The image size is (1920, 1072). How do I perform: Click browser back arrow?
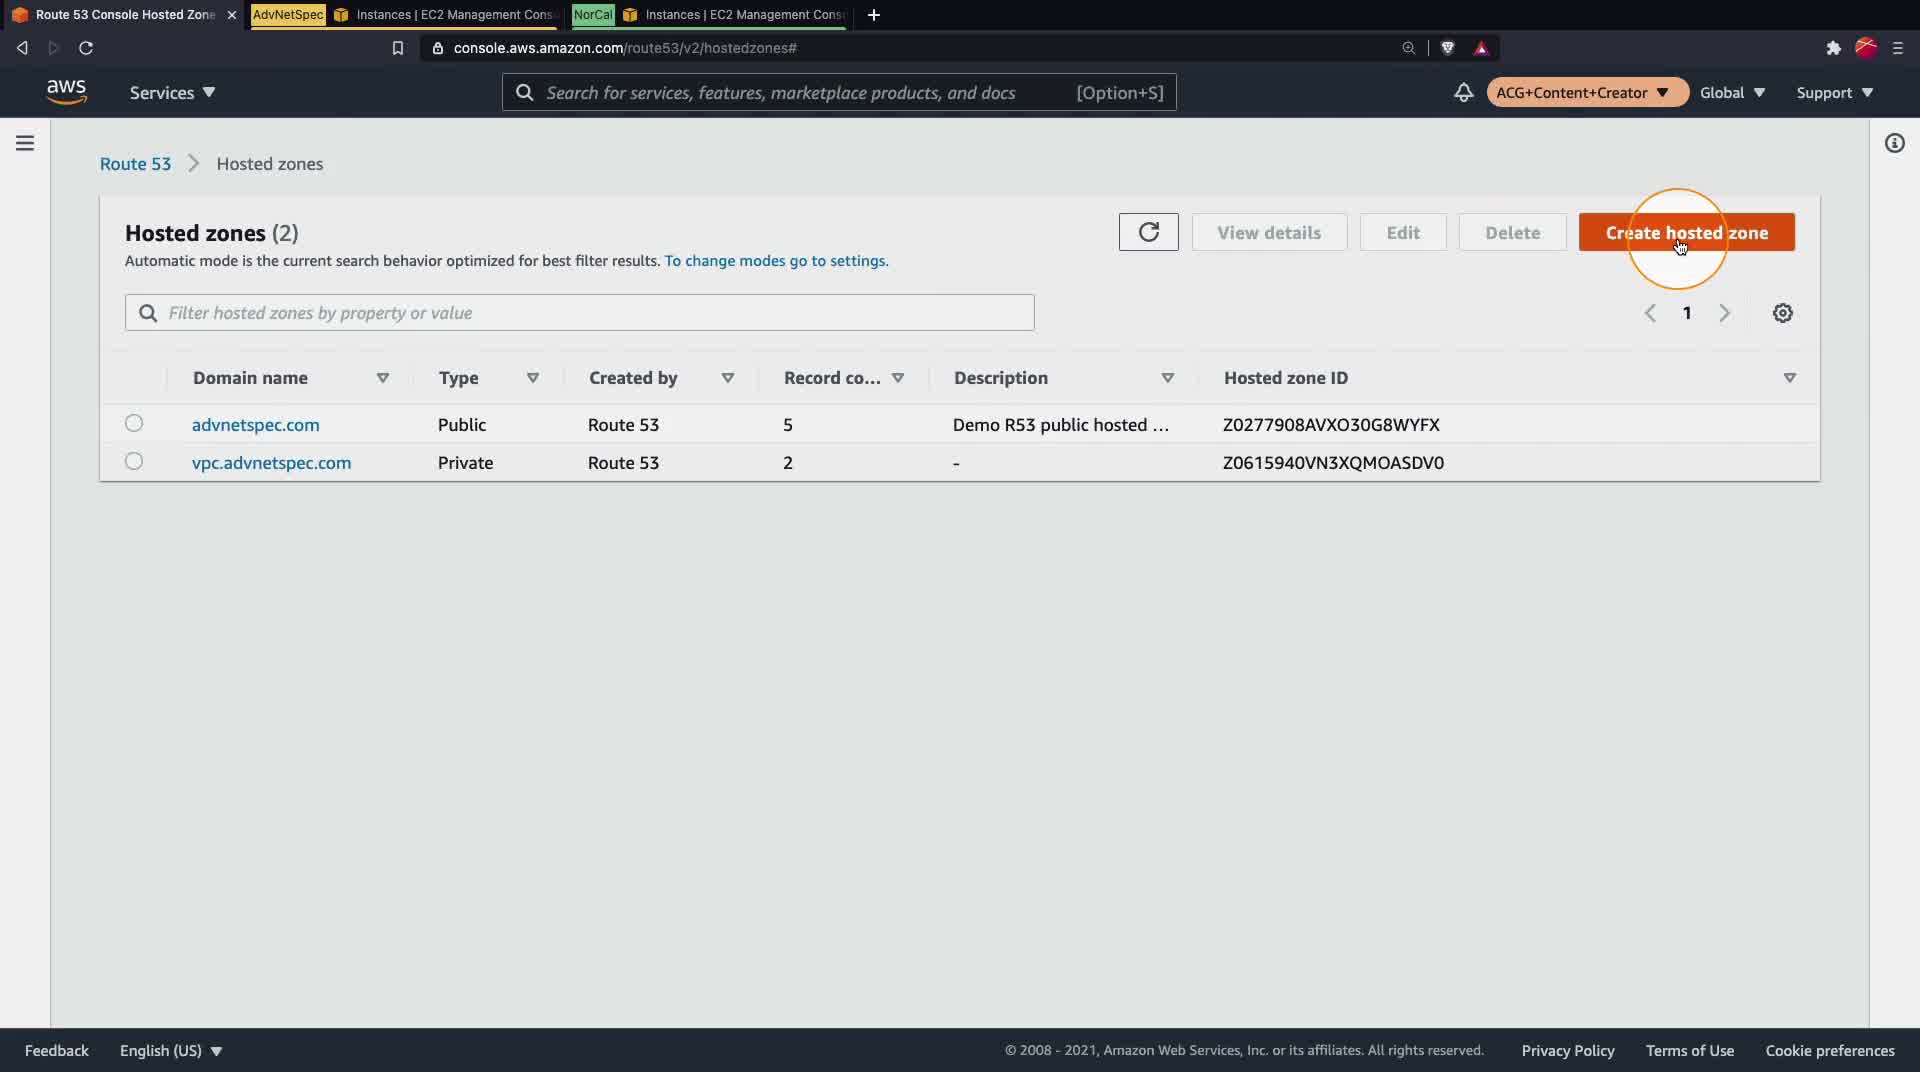[22, 48]
